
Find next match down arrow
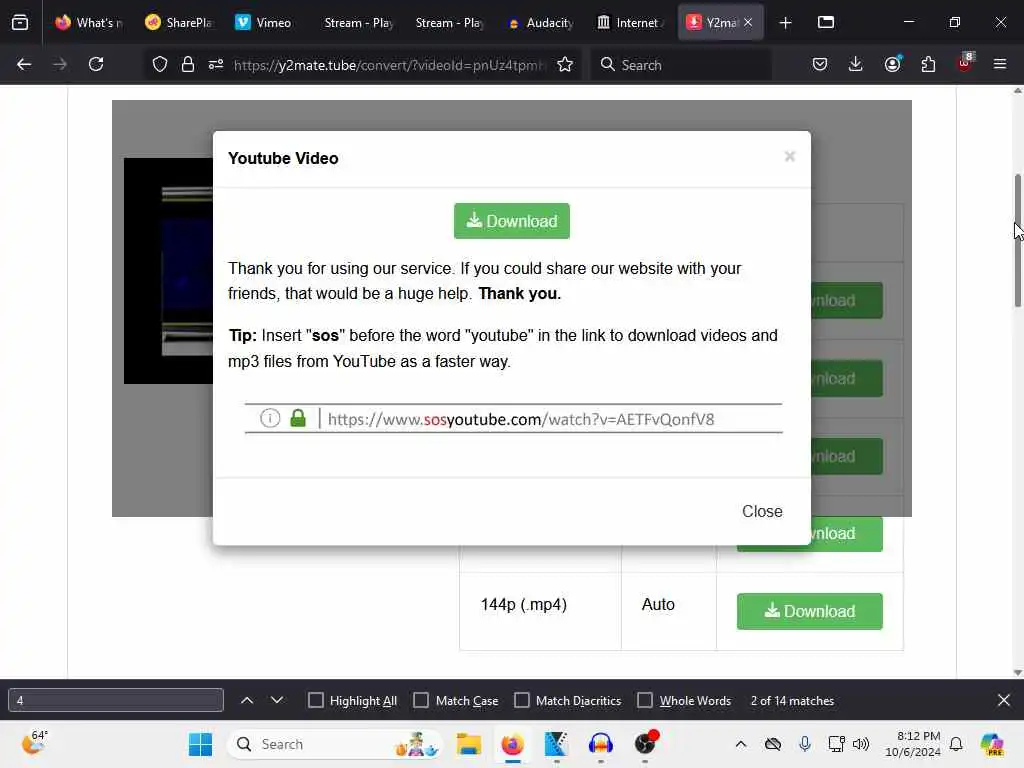click(277, 700)
